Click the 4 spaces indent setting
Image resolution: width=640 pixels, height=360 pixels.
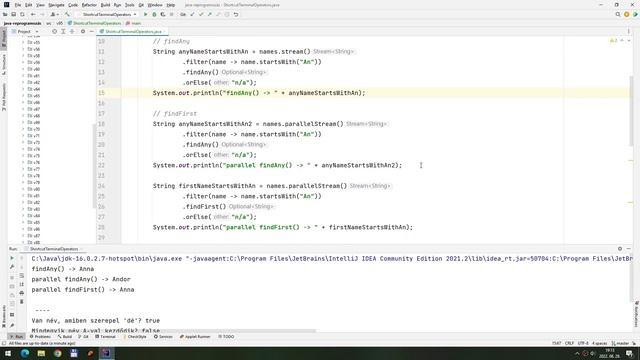599,343
